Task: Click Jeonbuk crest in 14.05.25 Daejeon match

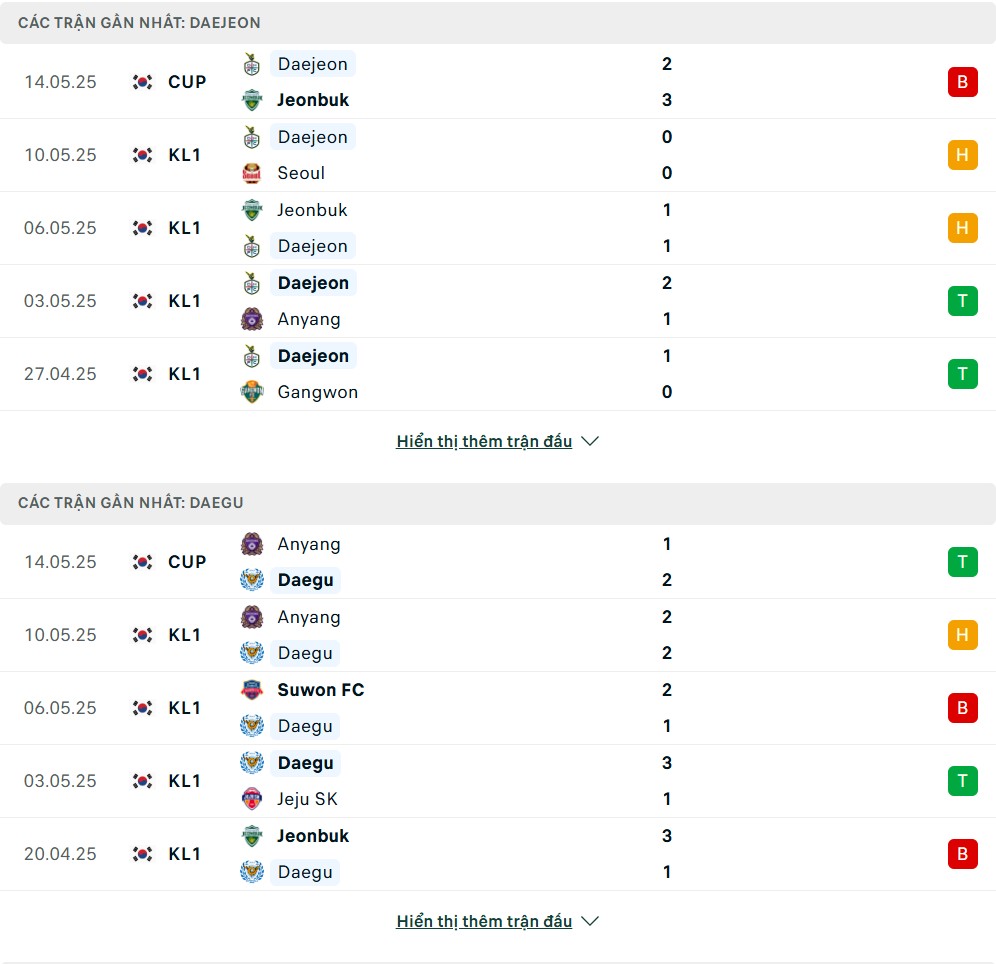Action: click(252, 100)
